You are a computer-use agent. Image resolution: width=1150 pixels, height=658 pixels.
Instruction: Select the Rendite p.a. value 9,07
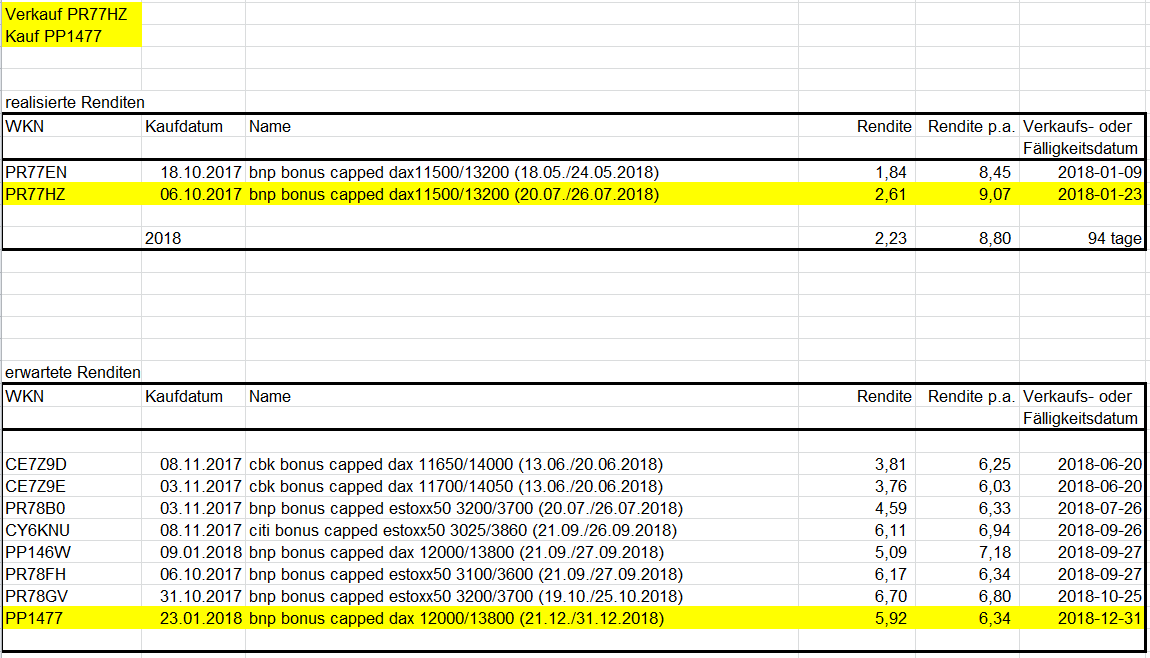[967, 194]
